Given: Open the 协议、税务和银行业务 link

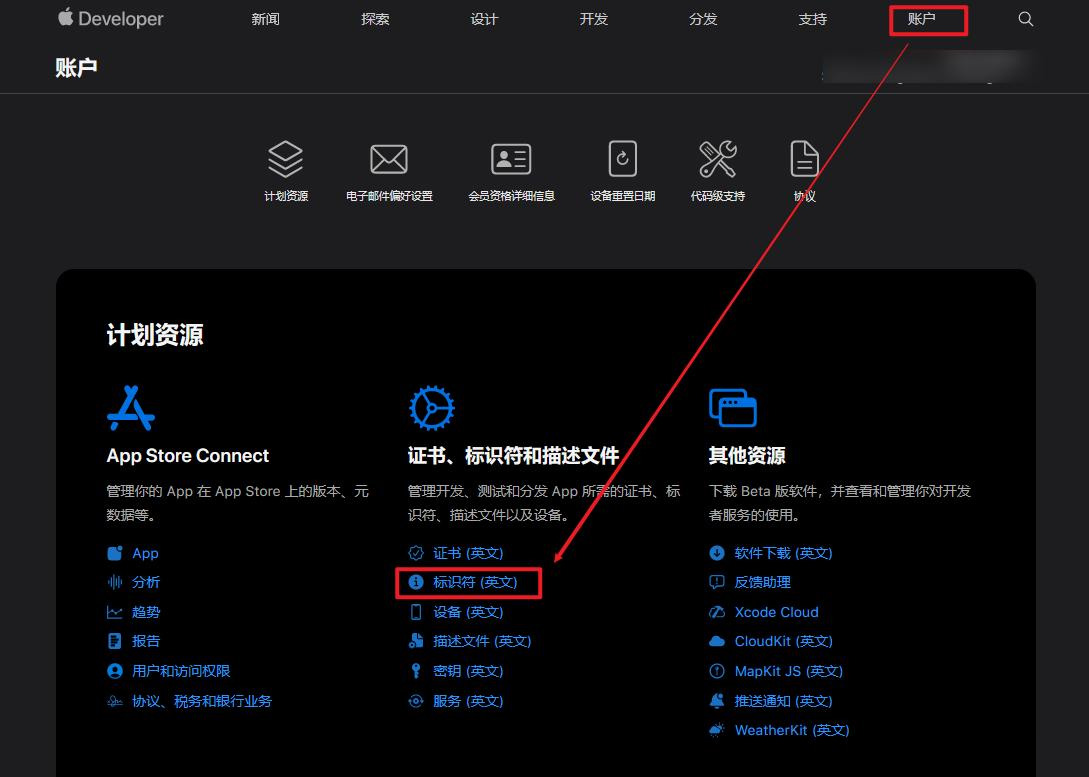Looking at the screenshot, I should [x=202, y=701].
